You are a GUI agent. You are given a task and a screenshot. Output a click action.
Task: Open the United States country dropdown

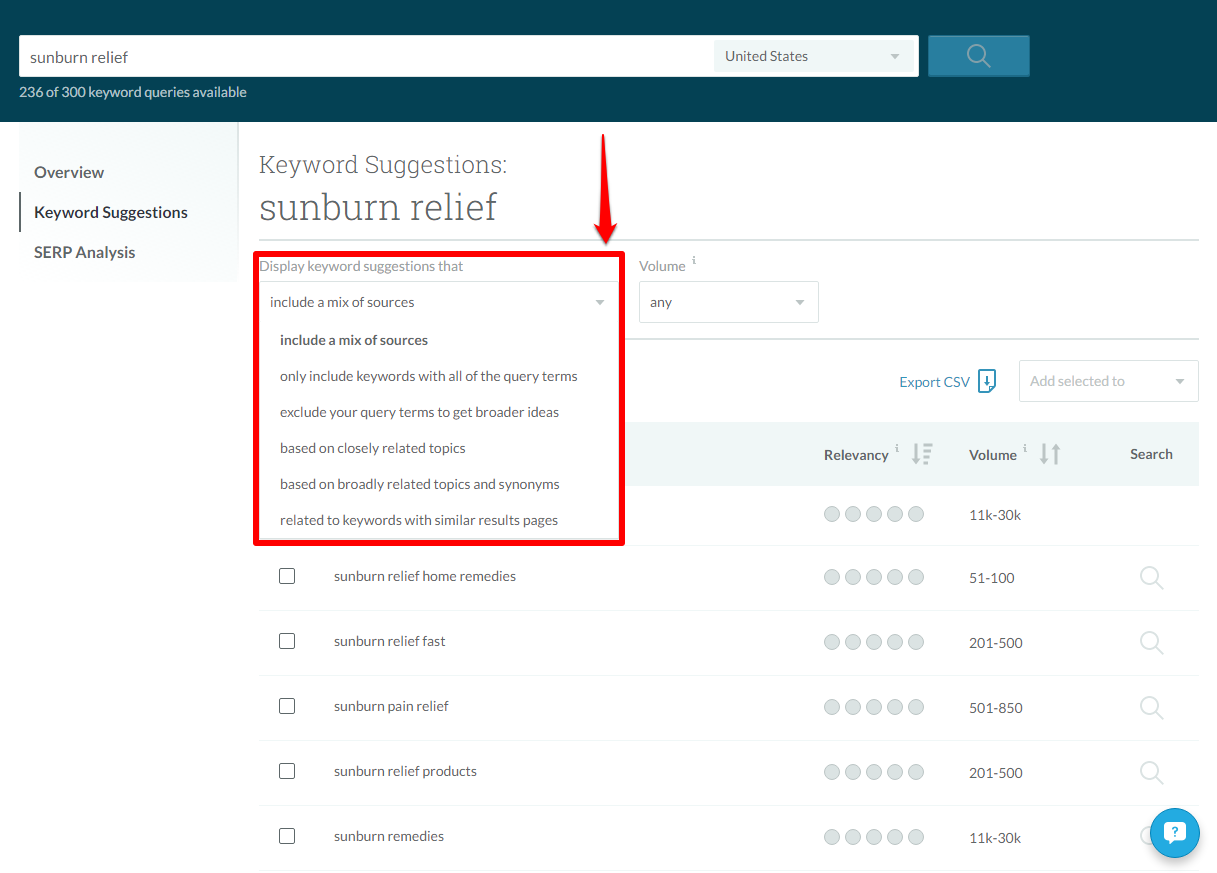[x=813, y=55]
